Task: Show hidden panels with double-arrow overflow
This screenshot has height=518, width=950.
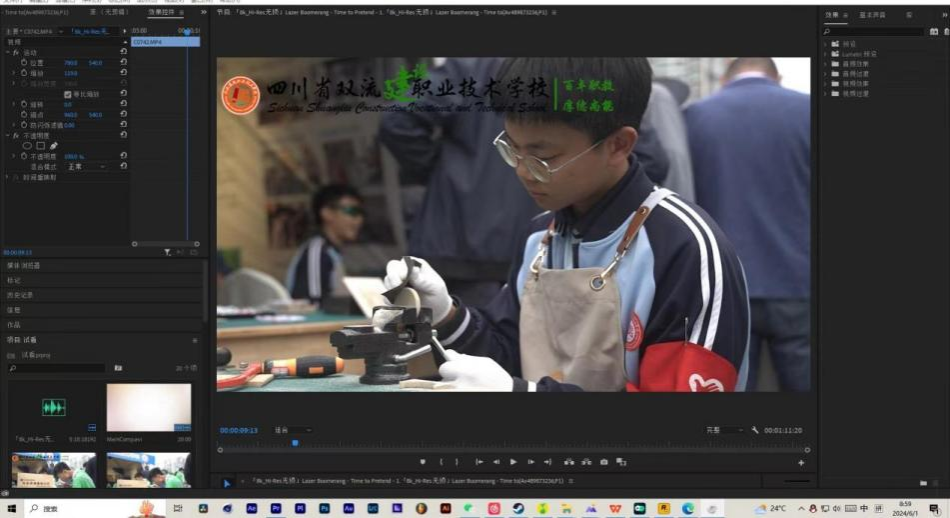Action: tap(204, 12)
